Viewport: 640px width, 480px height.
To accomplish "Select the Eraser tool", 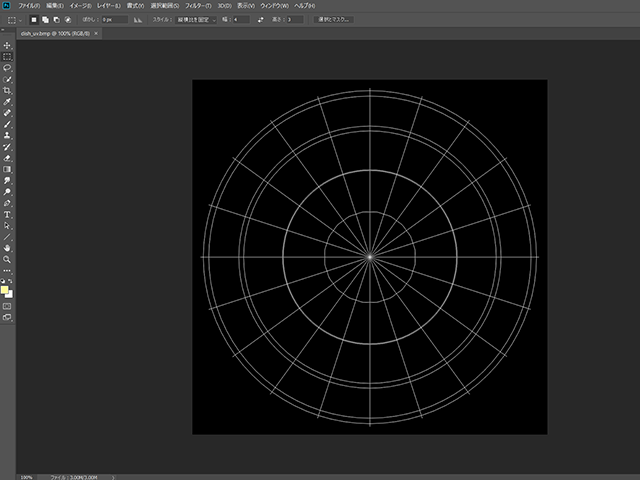I will click(7, 158).
